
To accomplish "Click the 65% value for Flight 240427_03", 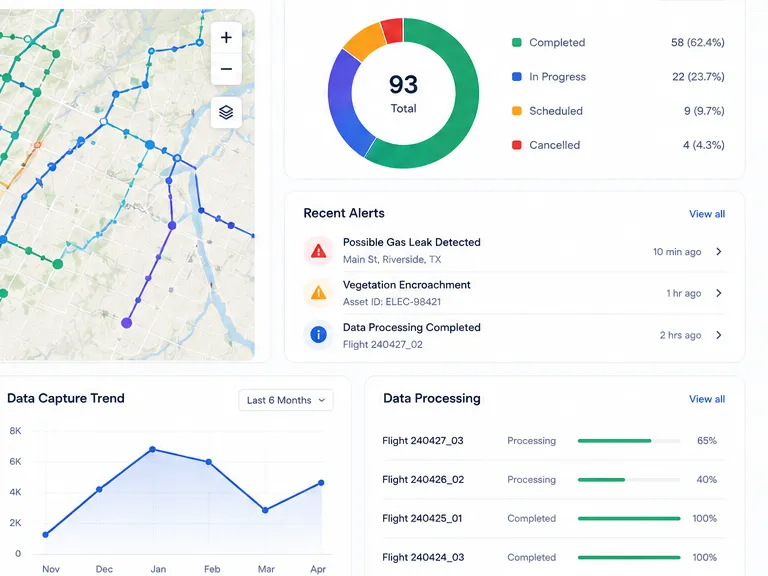I will [707, 441].
